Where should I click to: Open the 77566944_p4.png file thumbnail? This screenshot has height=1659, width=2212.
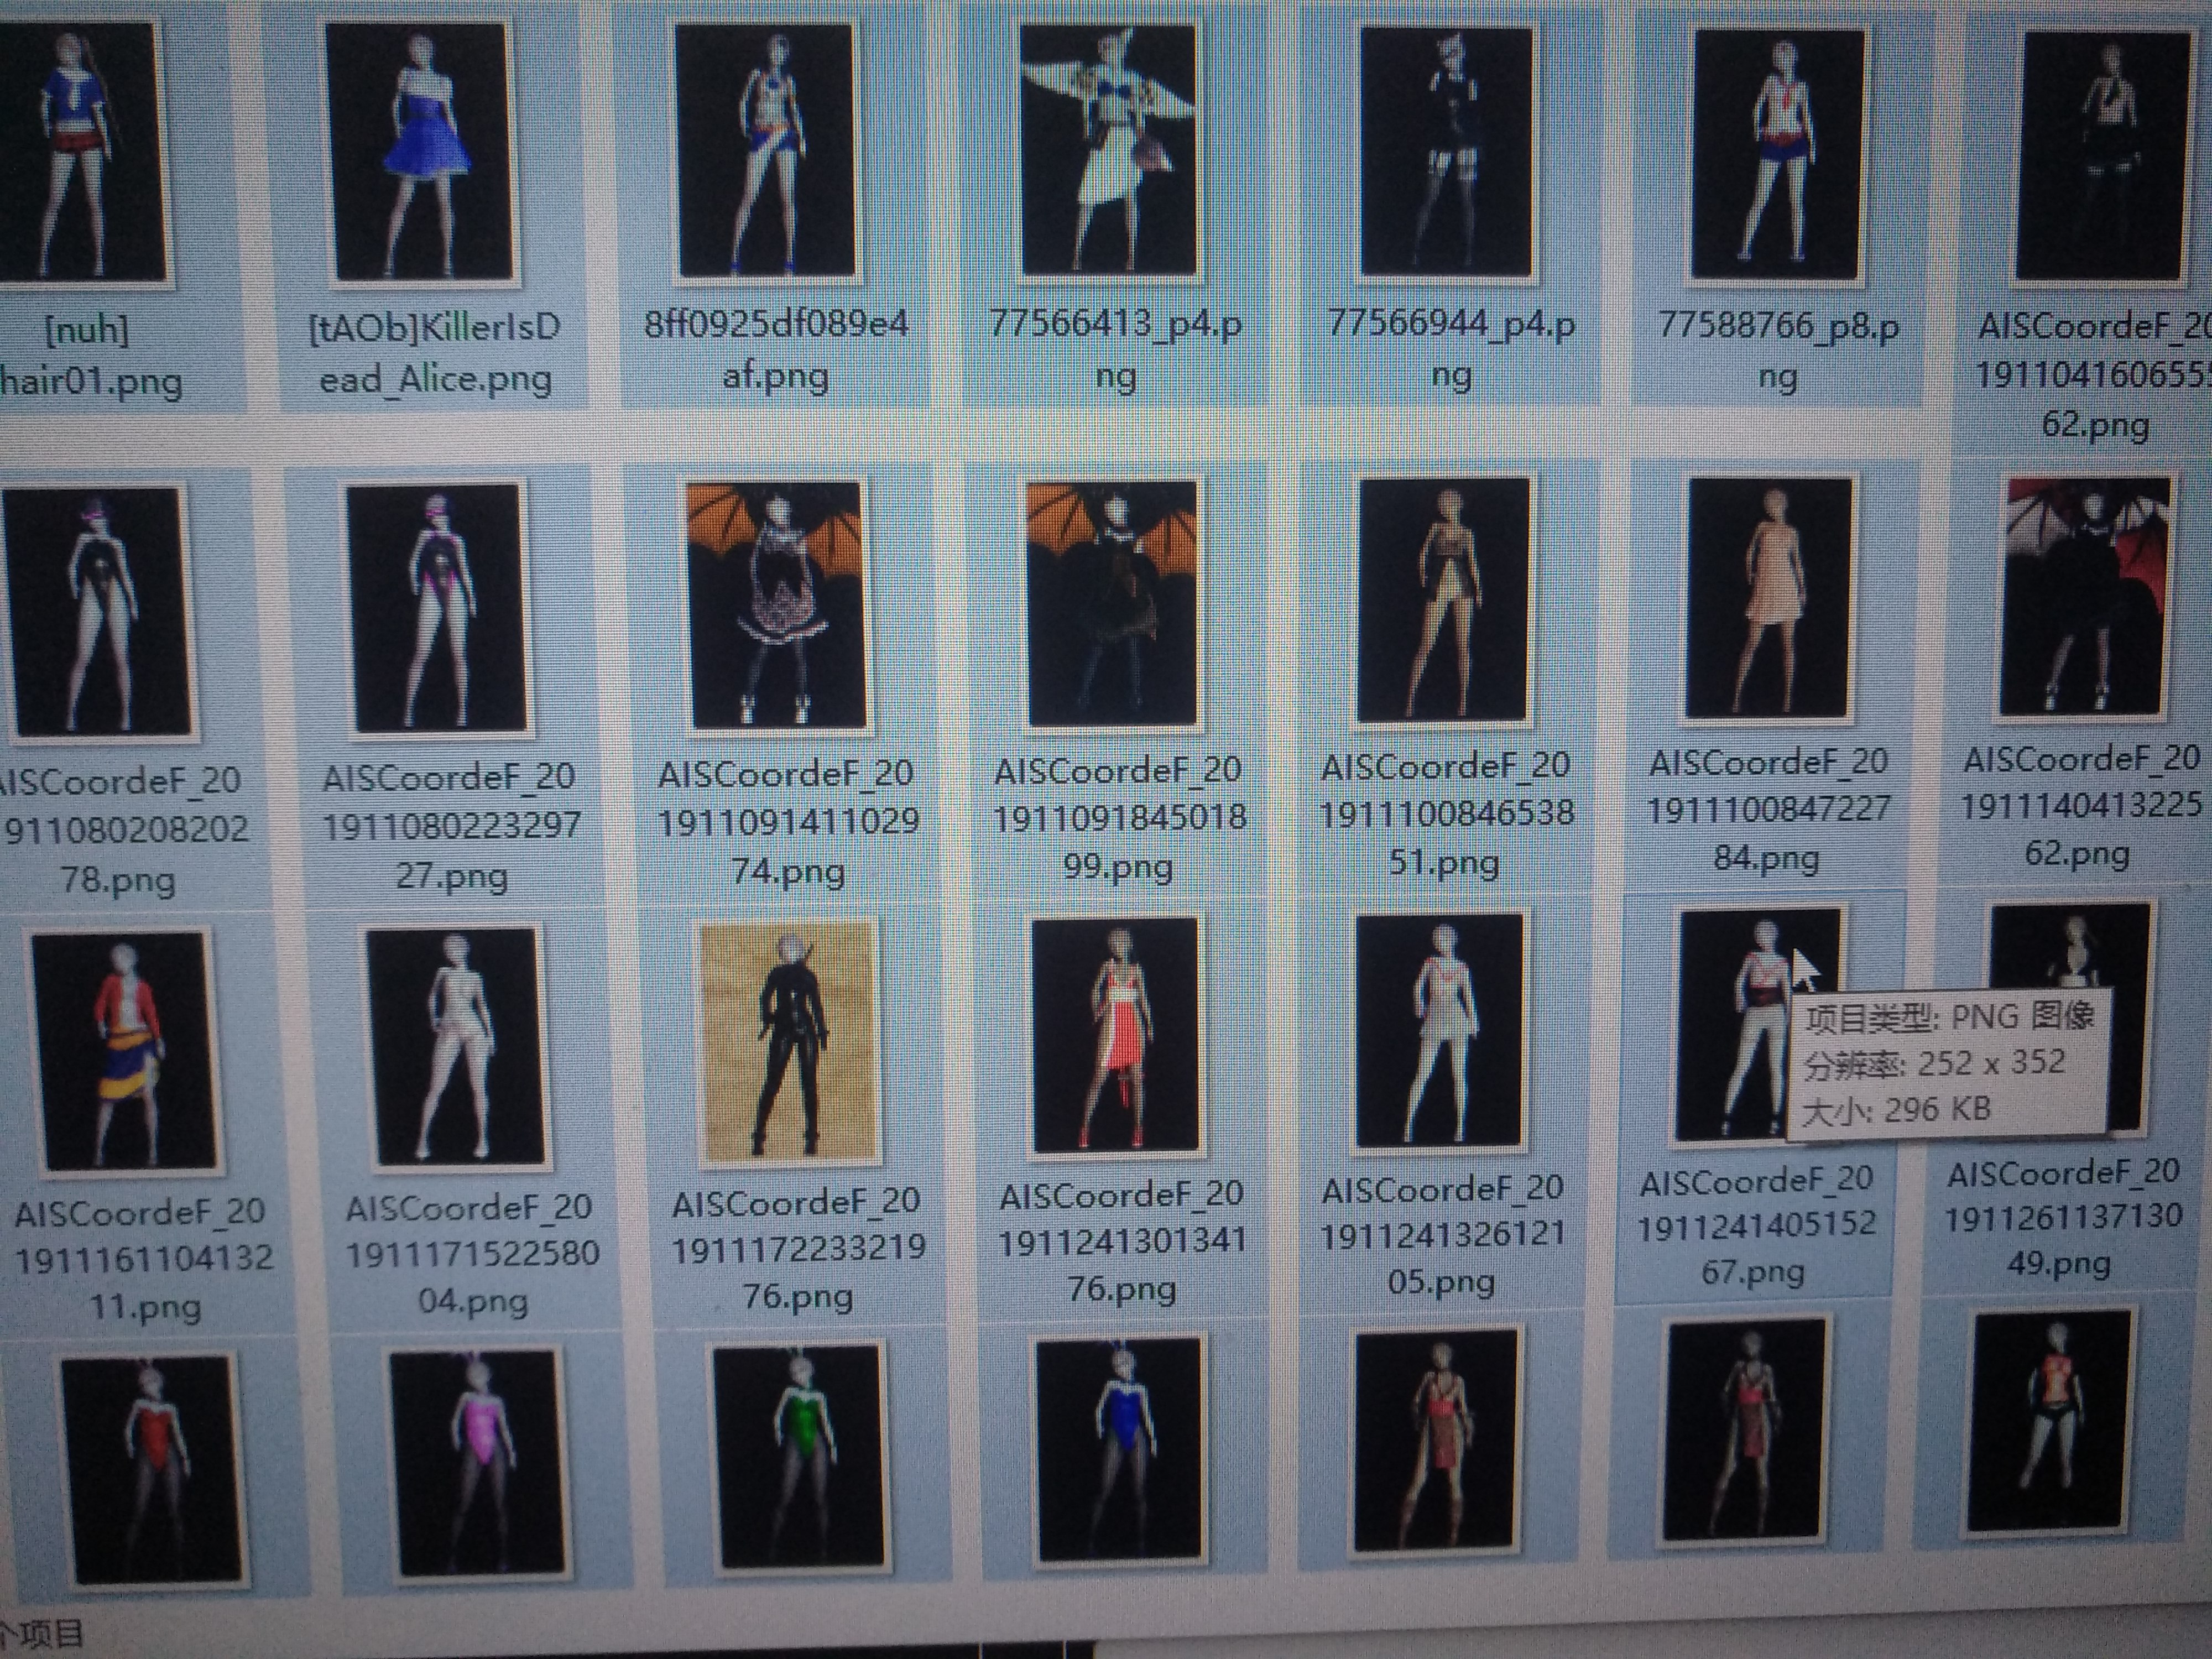(1446, 152)
